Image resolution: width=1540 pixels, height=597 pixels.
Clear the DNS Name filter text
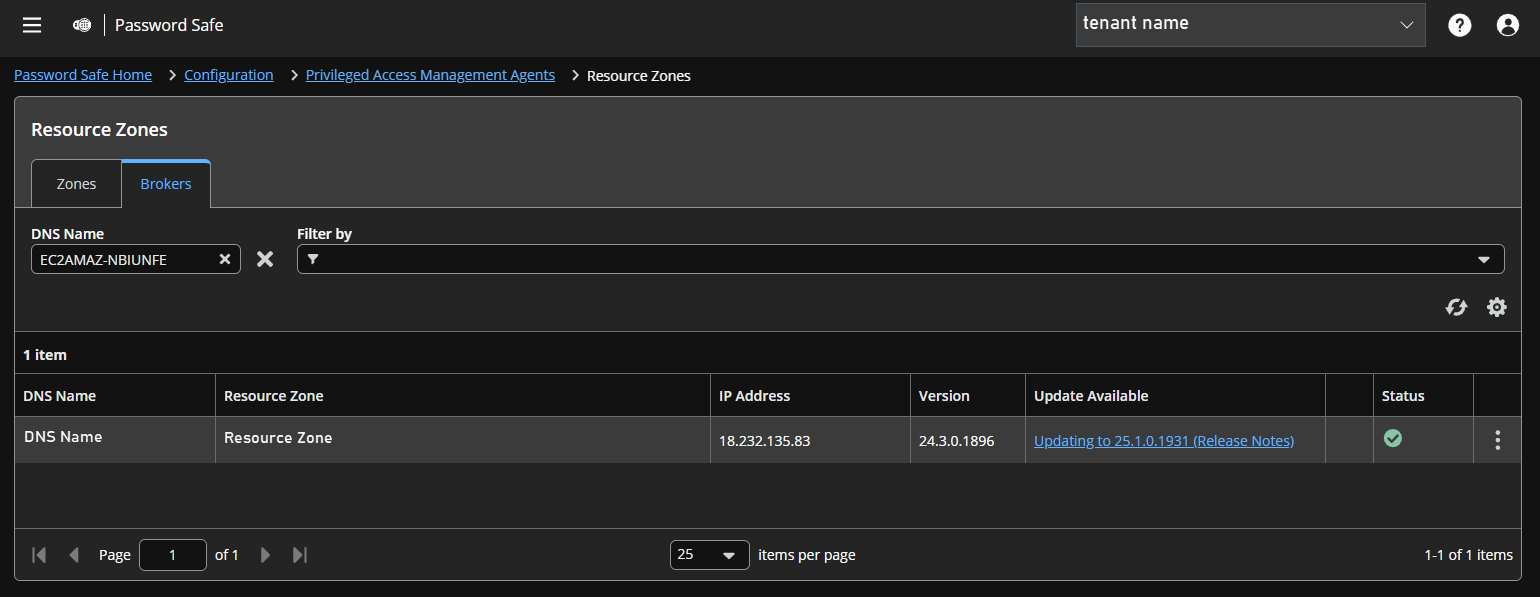[225, 259]
